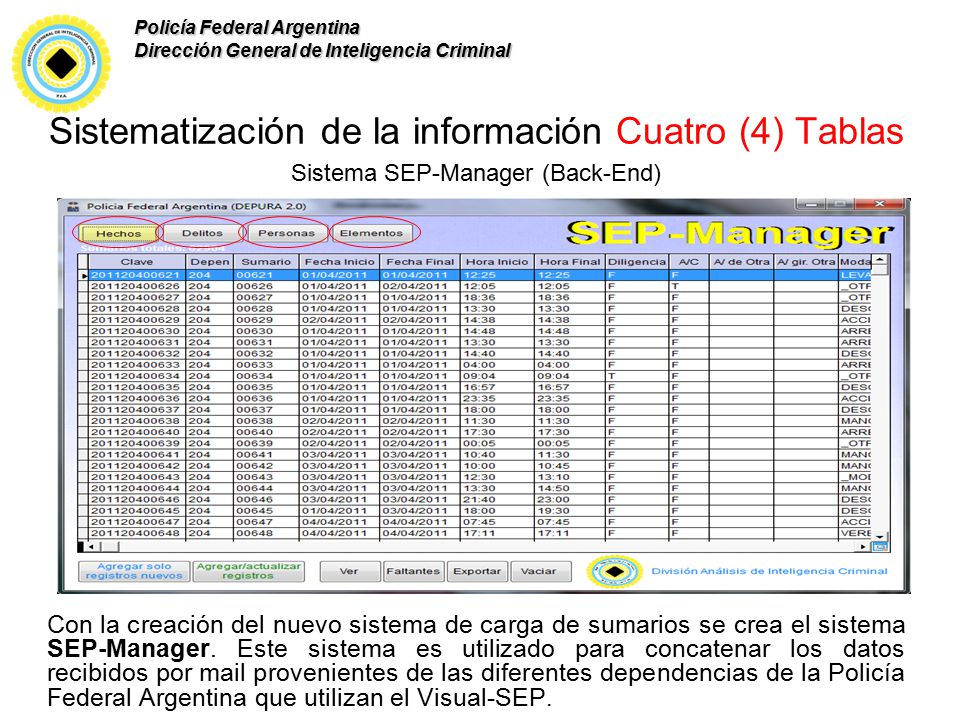Click scroll-down arrow of table scrollbar
The height and width of the screenshot is (720, 960).
(x=880, y=536)
